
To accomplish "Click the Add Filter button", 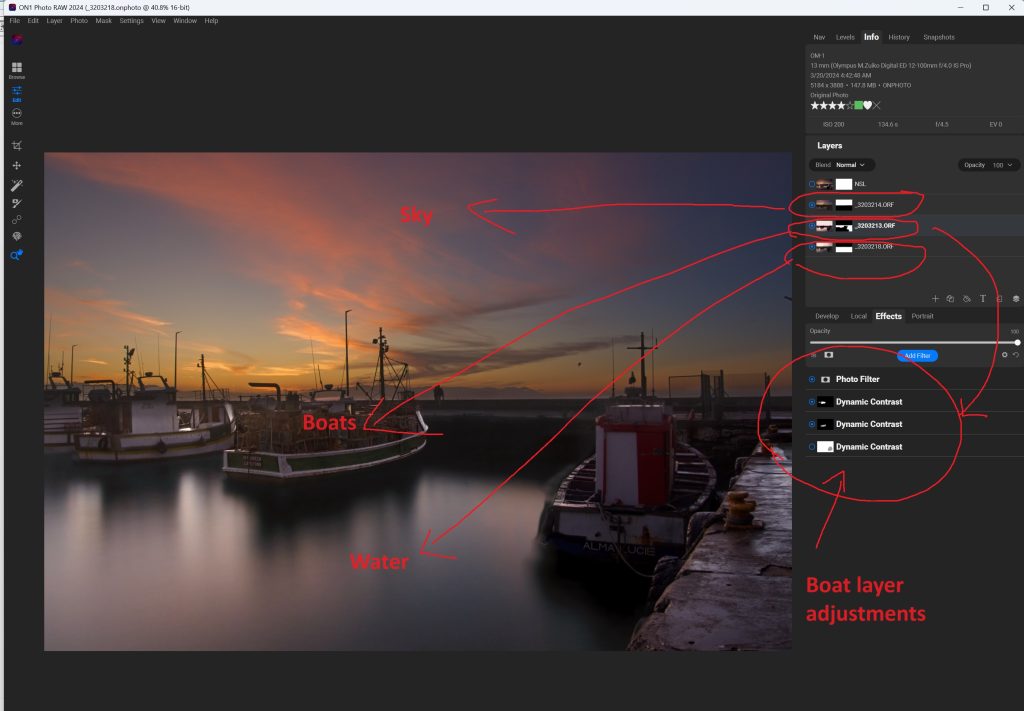I will [x=917, y=355].
